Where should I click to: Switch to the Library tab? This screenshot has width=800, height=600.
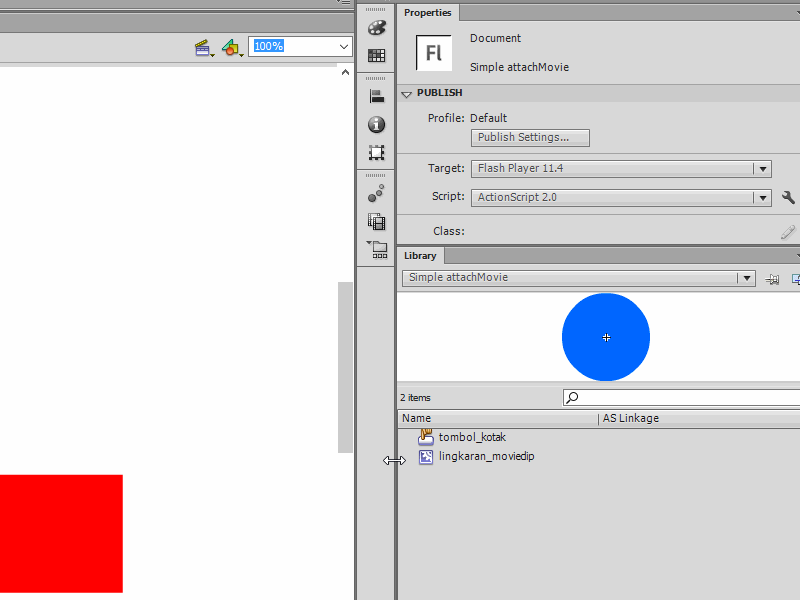tap(420, 256)
